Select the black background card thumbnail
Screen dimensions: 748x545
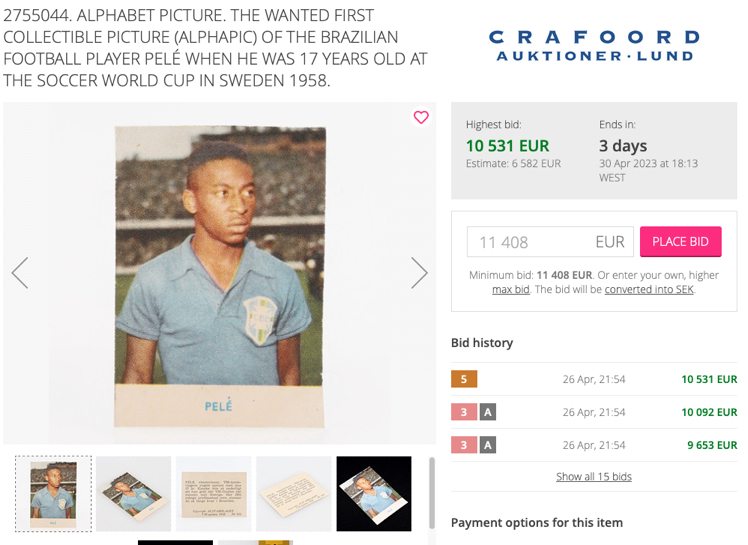pyautogui.click(x=373, y=494)
